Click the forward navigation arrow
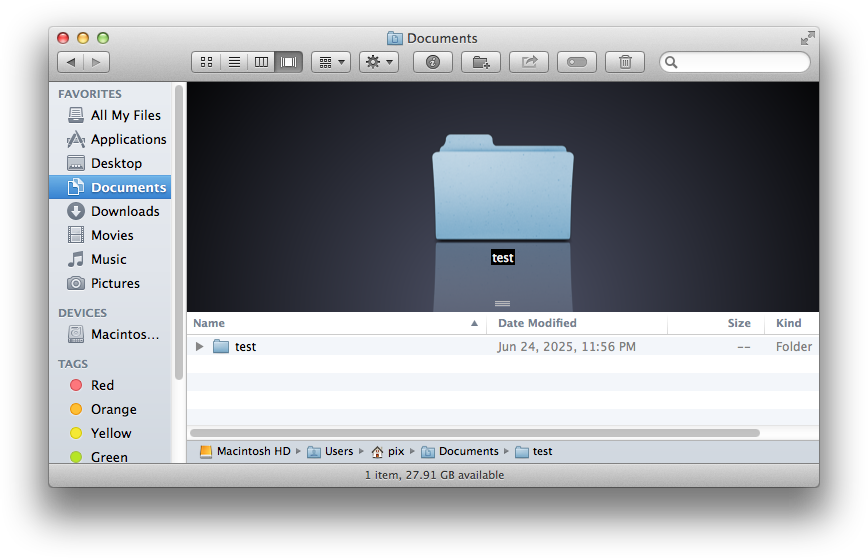The width and height of the screenshot is (868, 558). (x=97, y=62)
